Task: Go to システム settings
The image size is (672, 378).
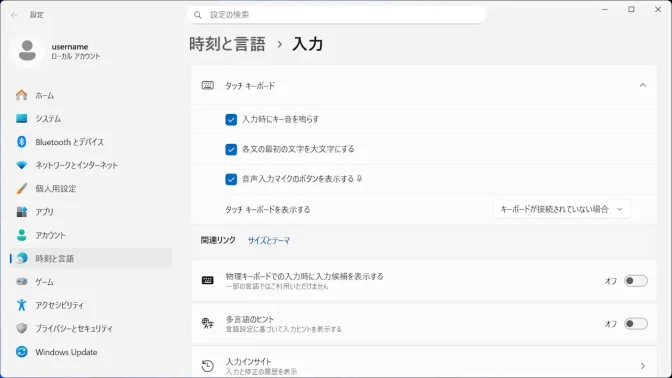Action: click(91, 118)
